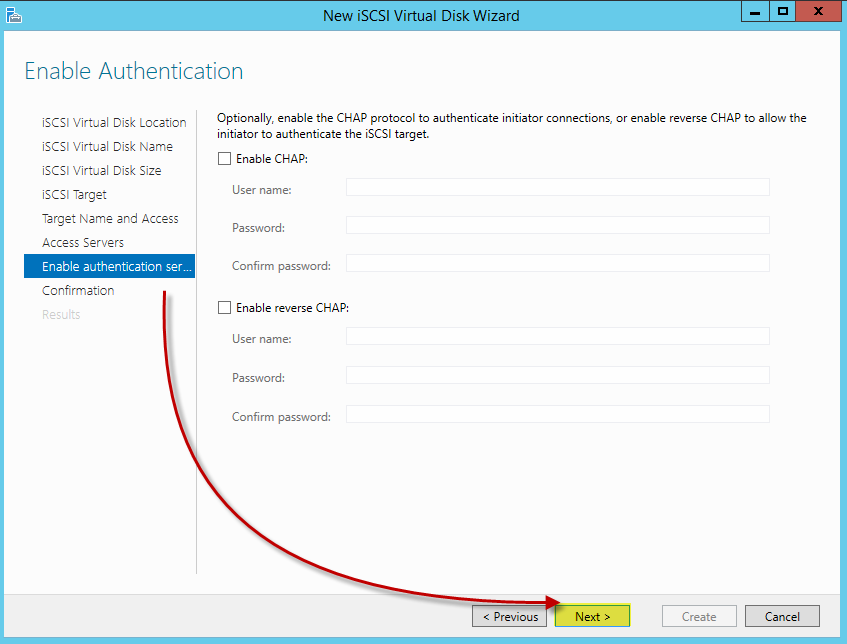This screenshot has width=847, height=644.
Task: Go back with Previous button
Action: pyautogui.click(x=509, y=616)
